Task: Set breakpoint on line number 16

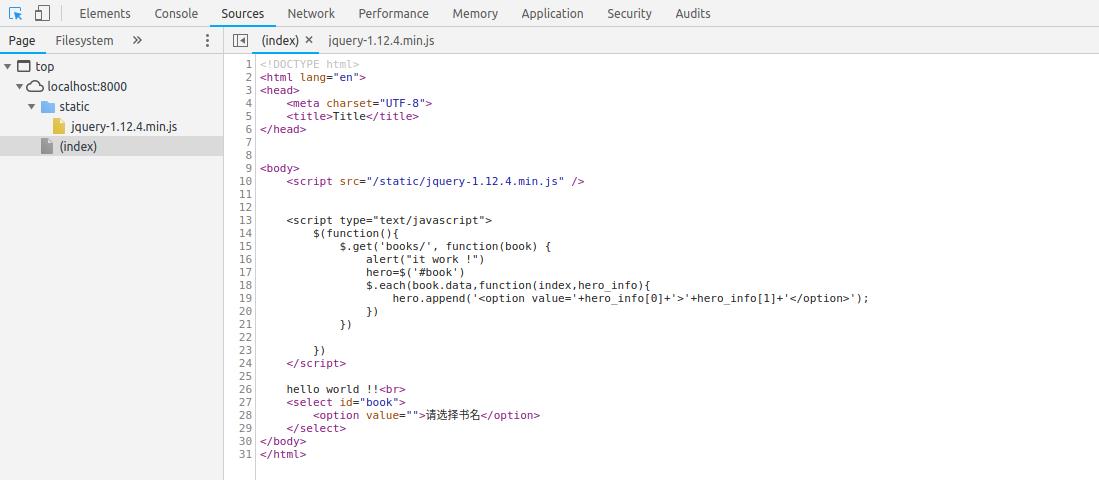Action: click(245, 259)
